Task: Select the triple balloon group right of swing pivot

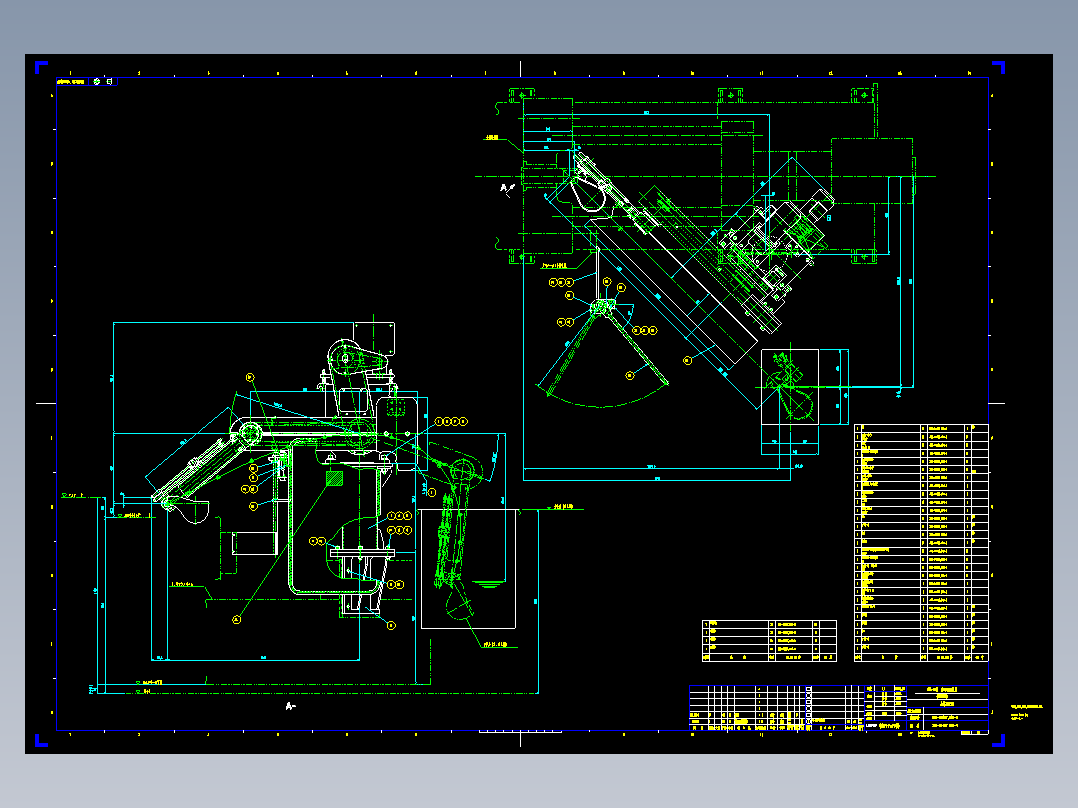Action: tap(644, 331)
